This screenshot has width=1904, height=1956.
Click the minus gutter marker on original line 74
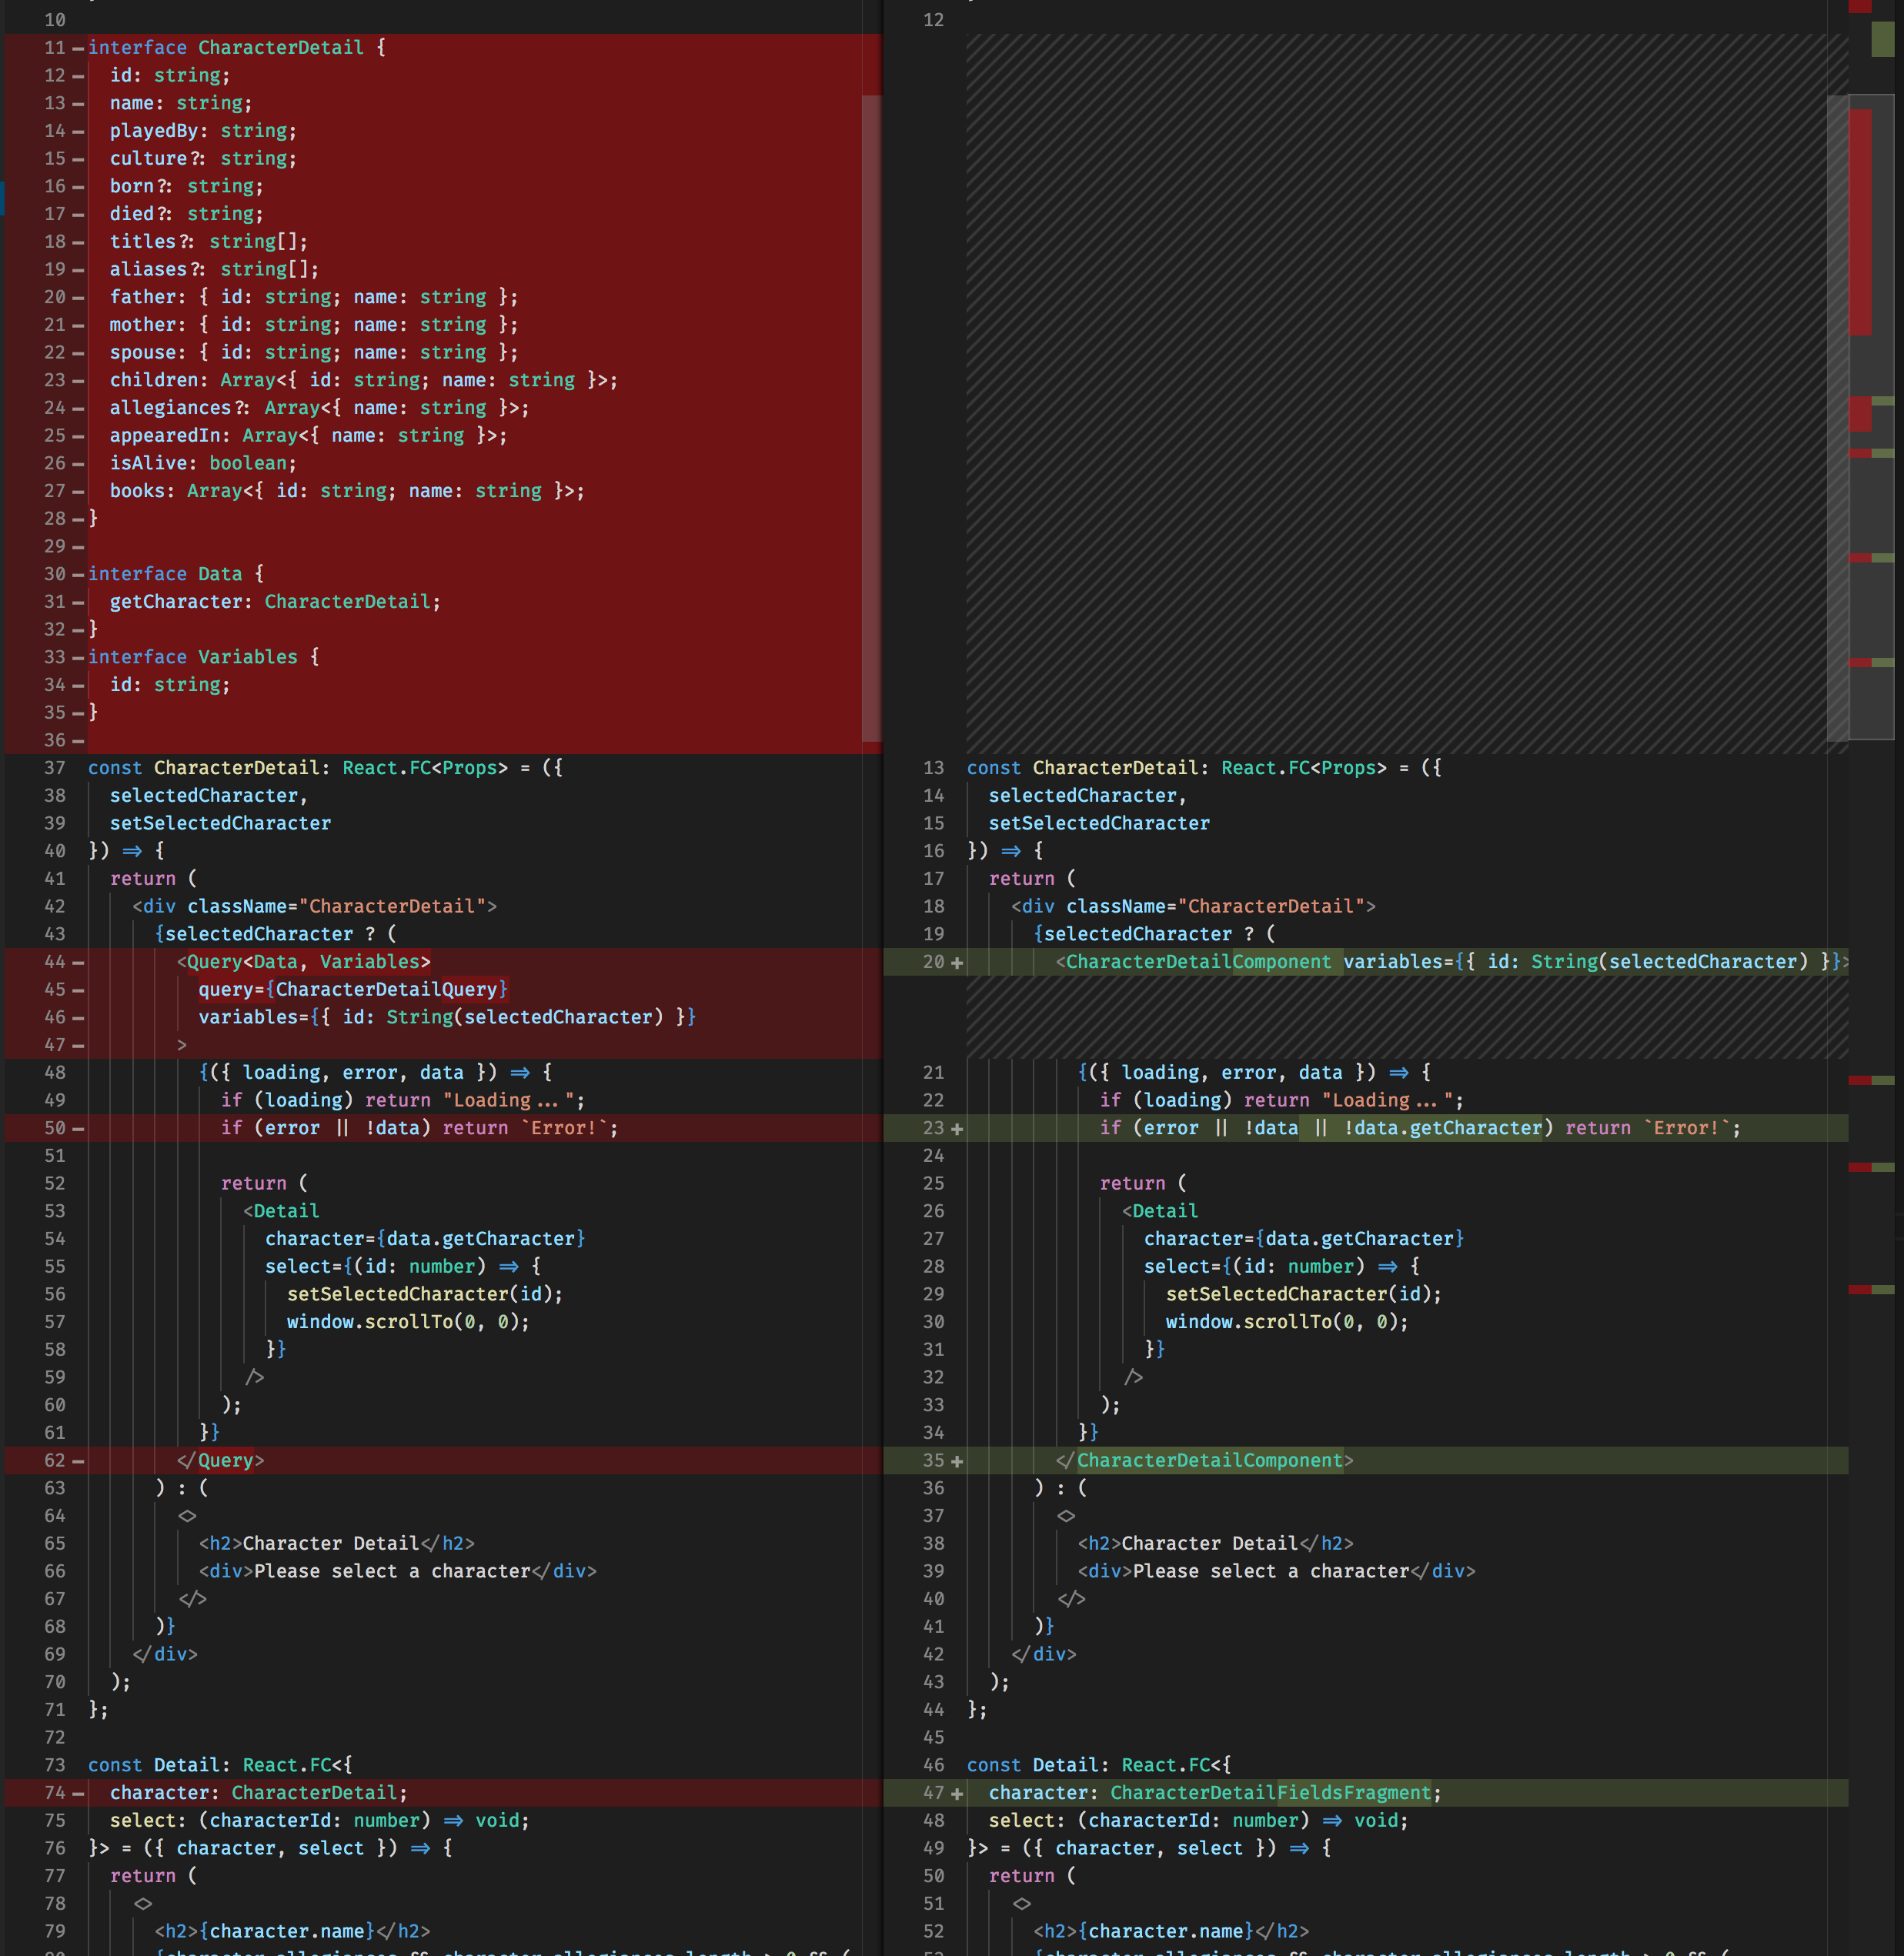[x=78, y=1793]
